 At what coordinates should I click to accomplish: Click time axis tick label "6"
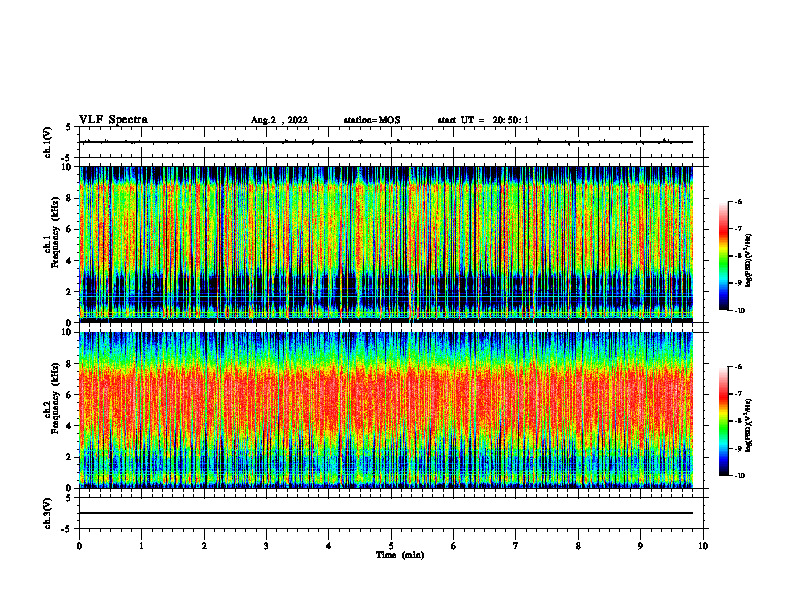454,546
